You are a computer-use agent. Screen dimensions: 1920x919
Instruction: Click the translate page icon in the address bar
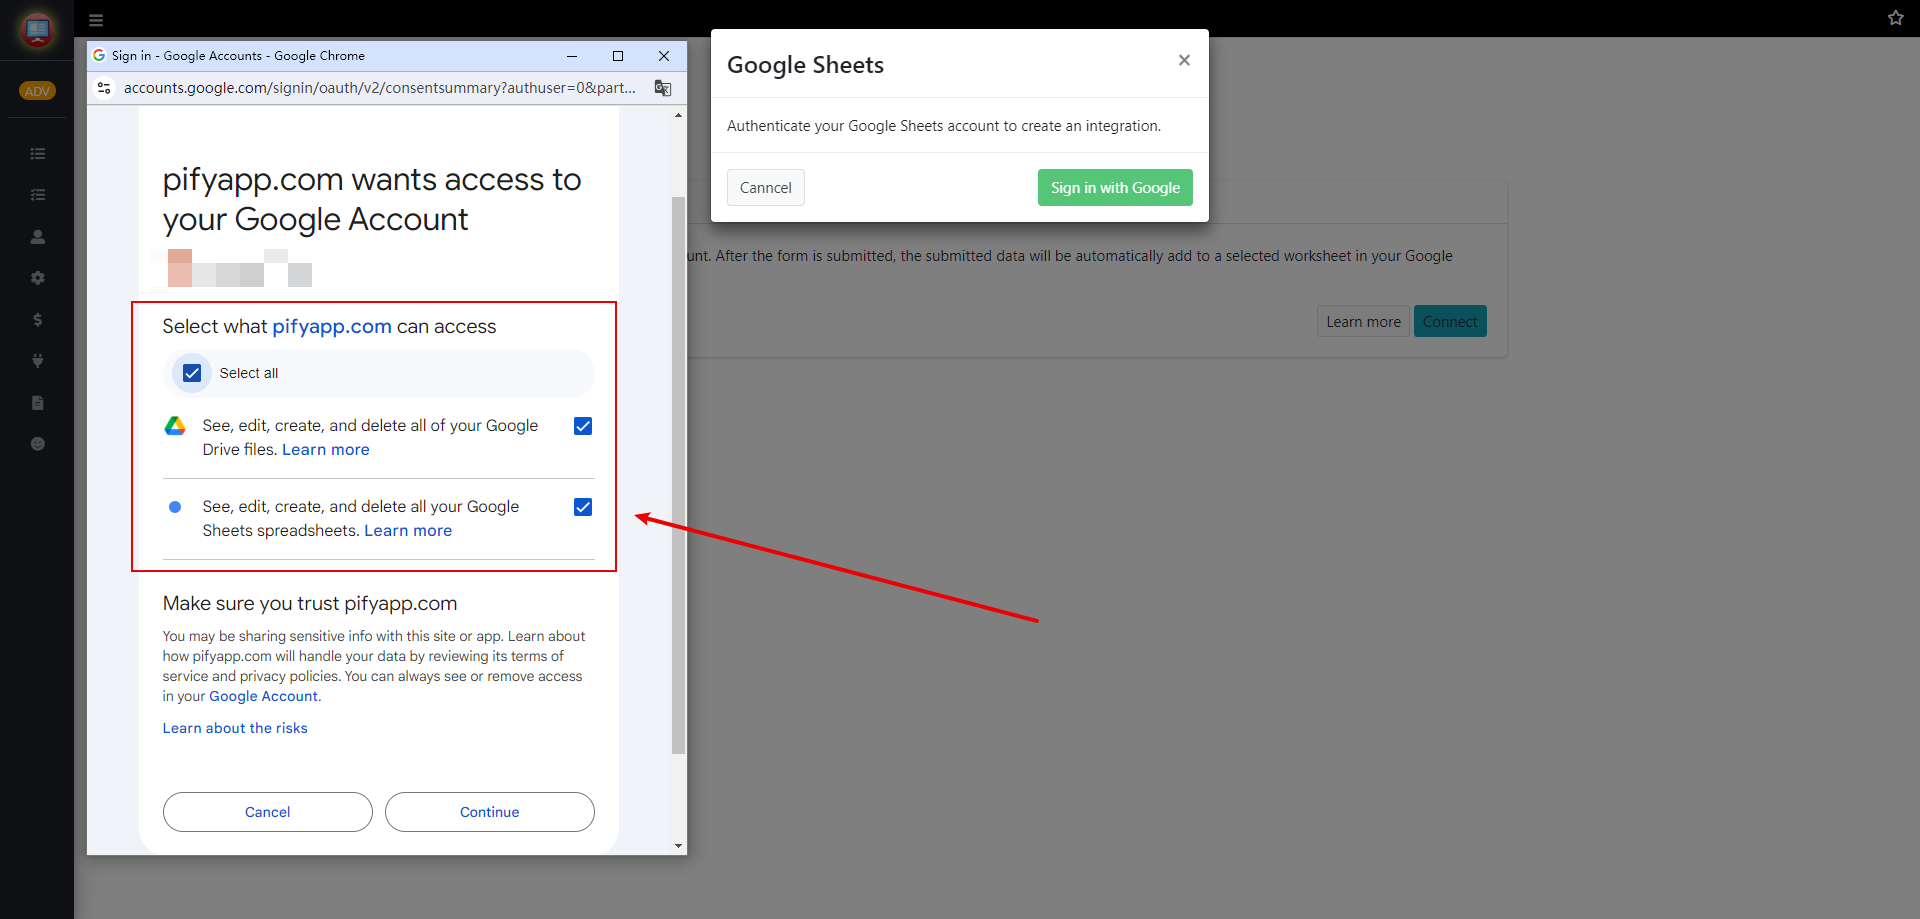662,88
